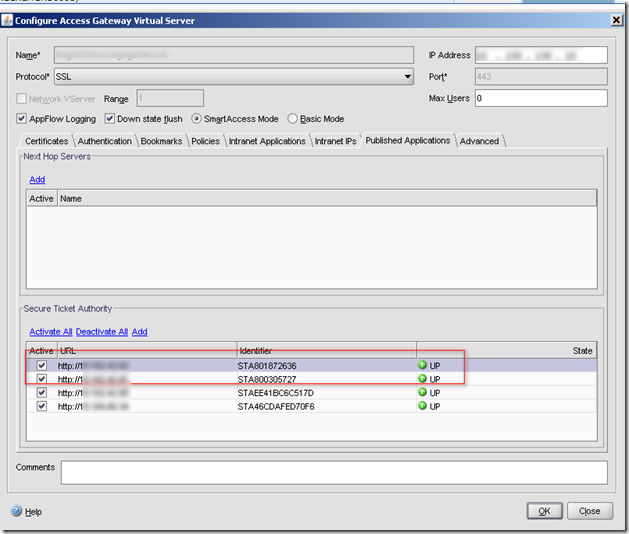Disable the Down state flush checkbox
Viewport: 629px width, 534px height.
[111, 119]
